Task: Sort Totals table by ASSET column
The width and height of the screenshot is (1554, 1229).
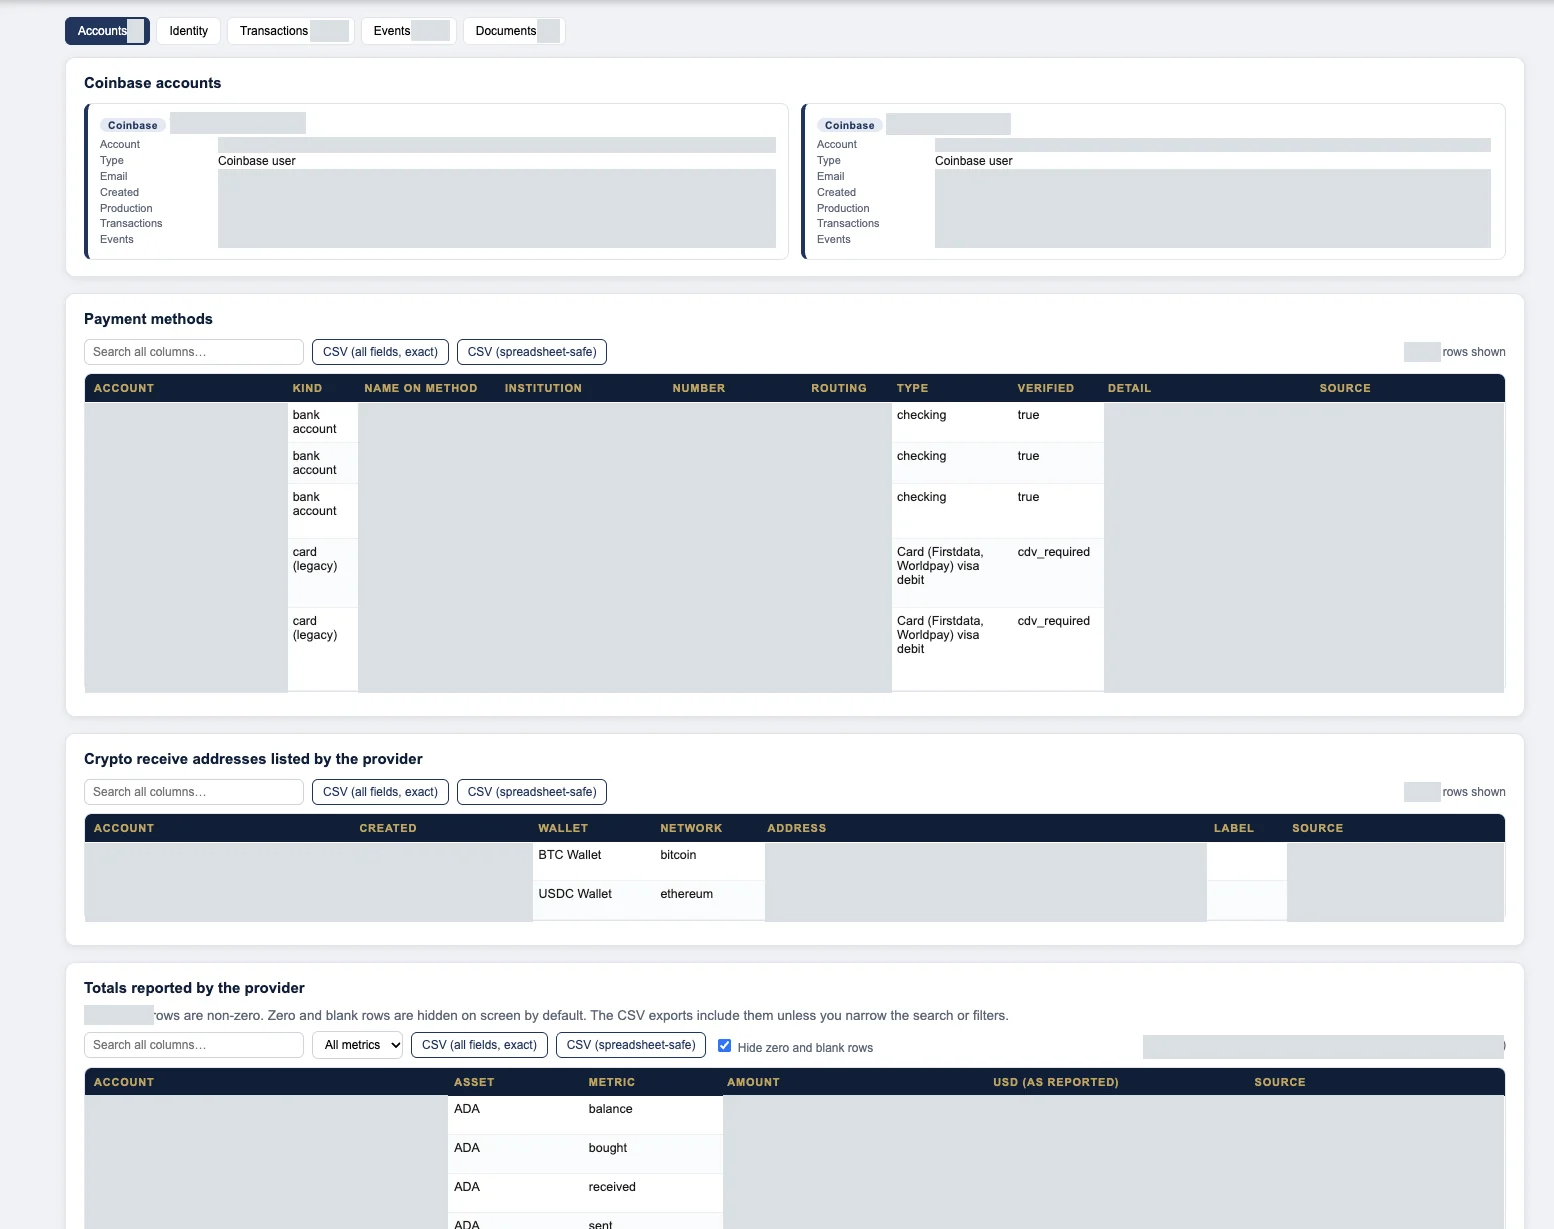Action: point(474,1082)
